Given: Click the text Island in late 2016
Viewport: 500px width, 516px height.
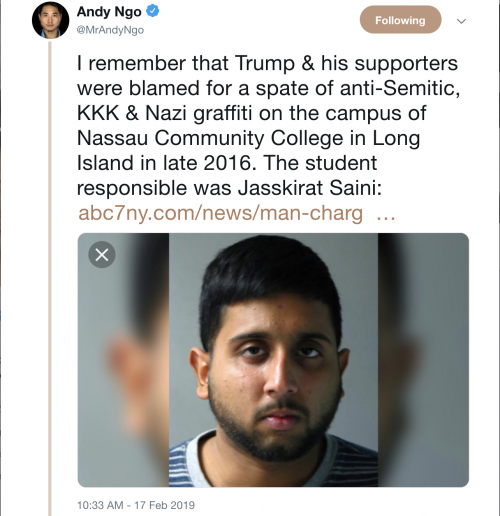Looking at the screenshot, I should [x=164, y=163].
